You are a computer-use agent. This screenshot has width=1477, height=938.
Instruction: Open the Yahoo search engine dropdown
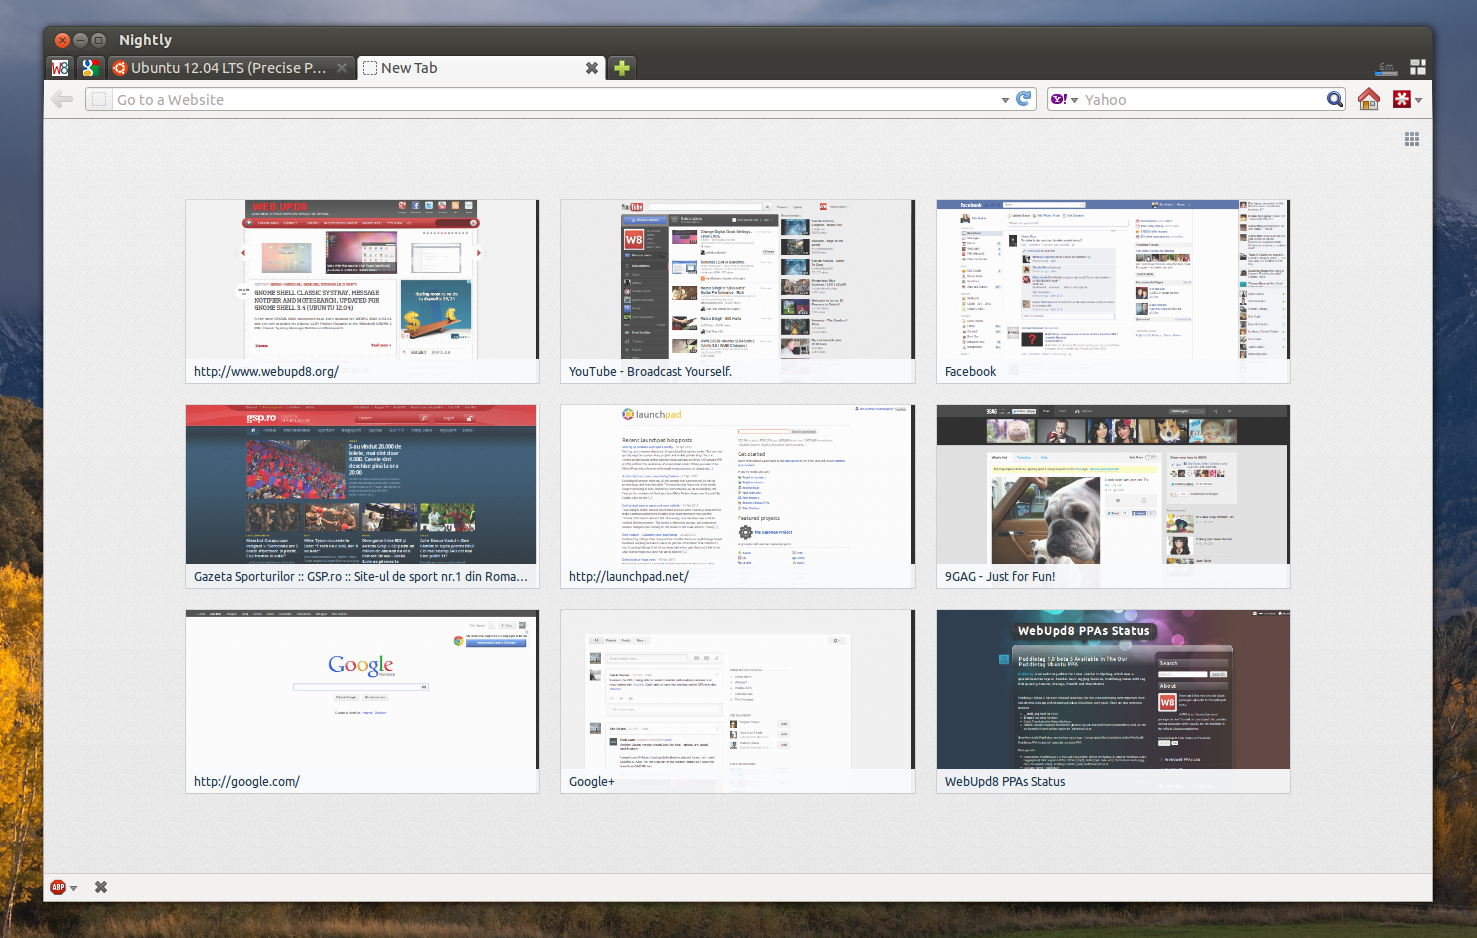[x=1075, y=99]
